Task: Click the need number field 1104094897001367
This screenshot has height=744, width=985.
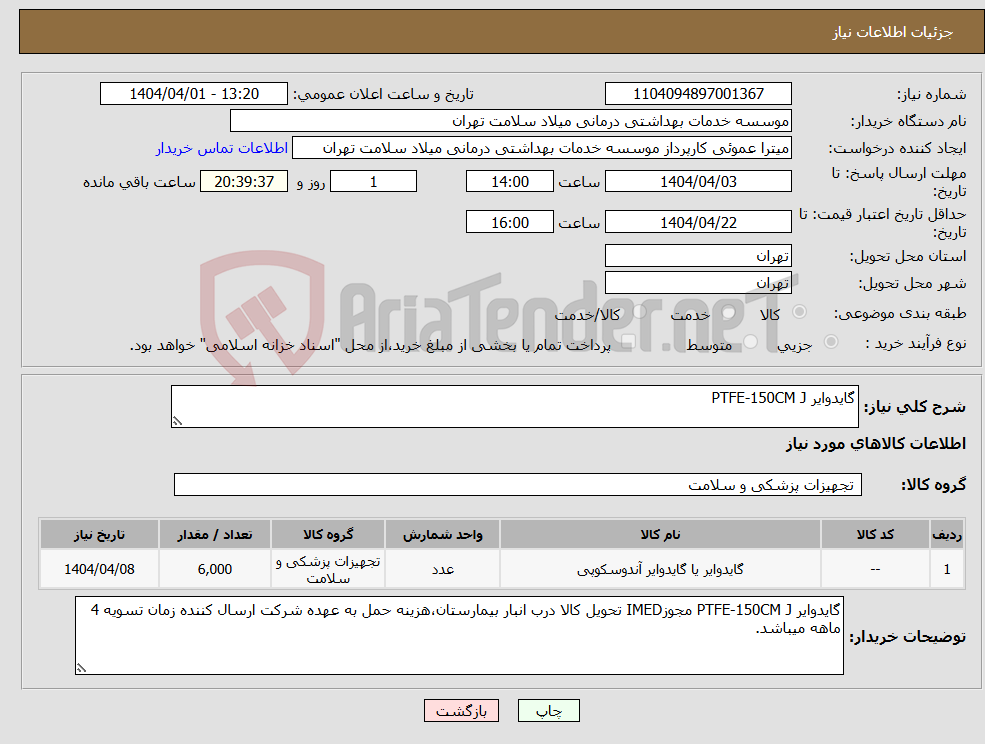Action: click(698, 94)
